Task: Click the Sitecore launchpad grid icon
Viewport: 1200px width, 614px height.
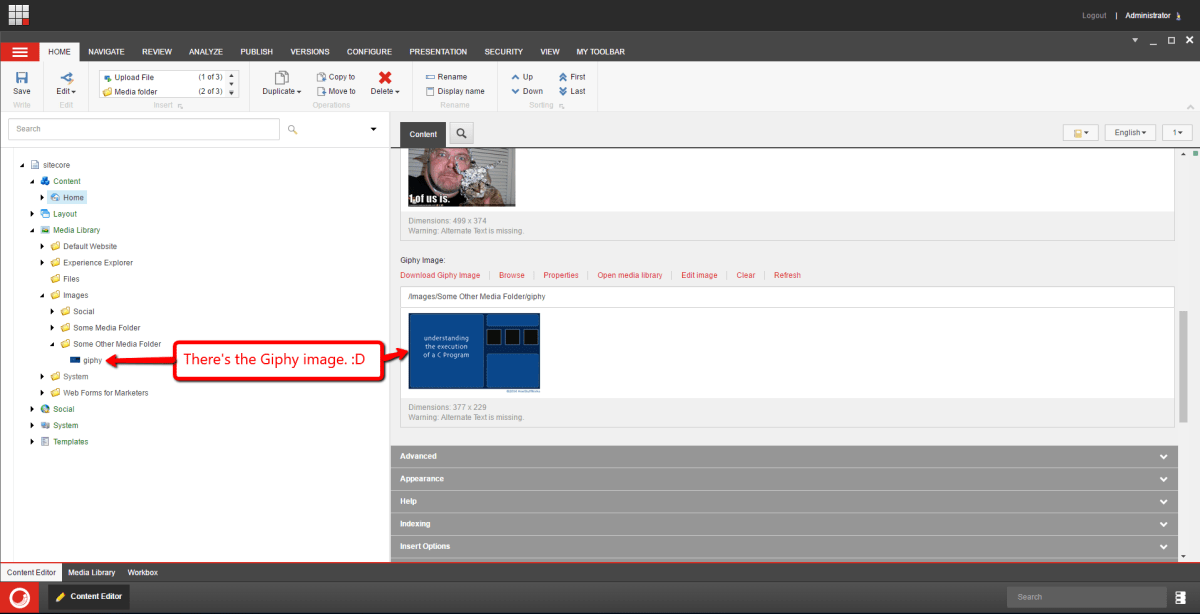Action: [19, 14]
